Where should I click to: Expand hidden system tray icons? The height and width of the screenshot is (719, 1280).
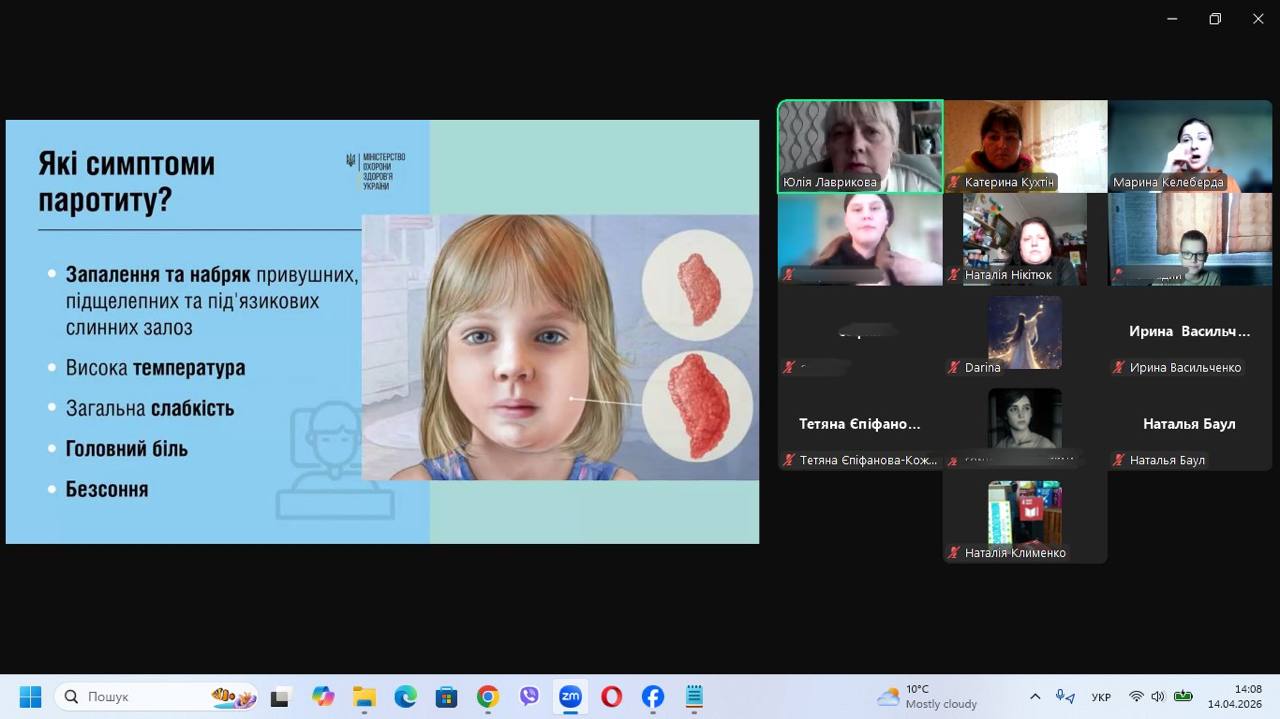click(1035, 697)
